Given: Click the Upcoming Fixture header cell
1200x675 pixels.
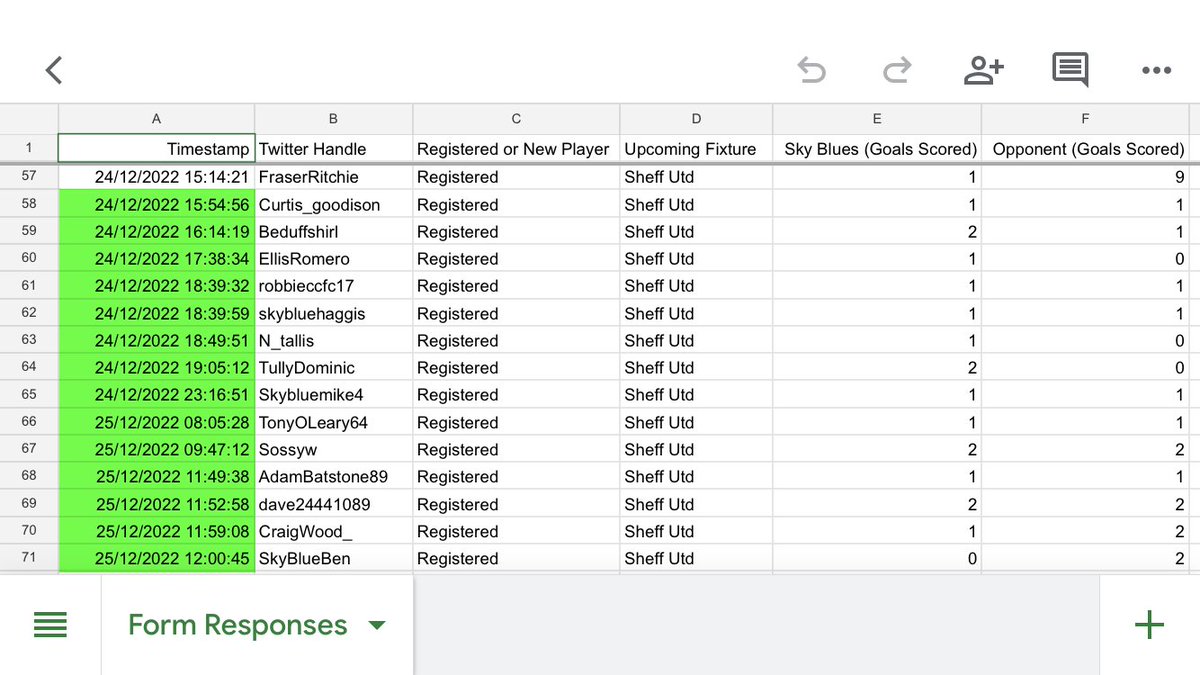Looking at the screenshot, I should point(696,148).
